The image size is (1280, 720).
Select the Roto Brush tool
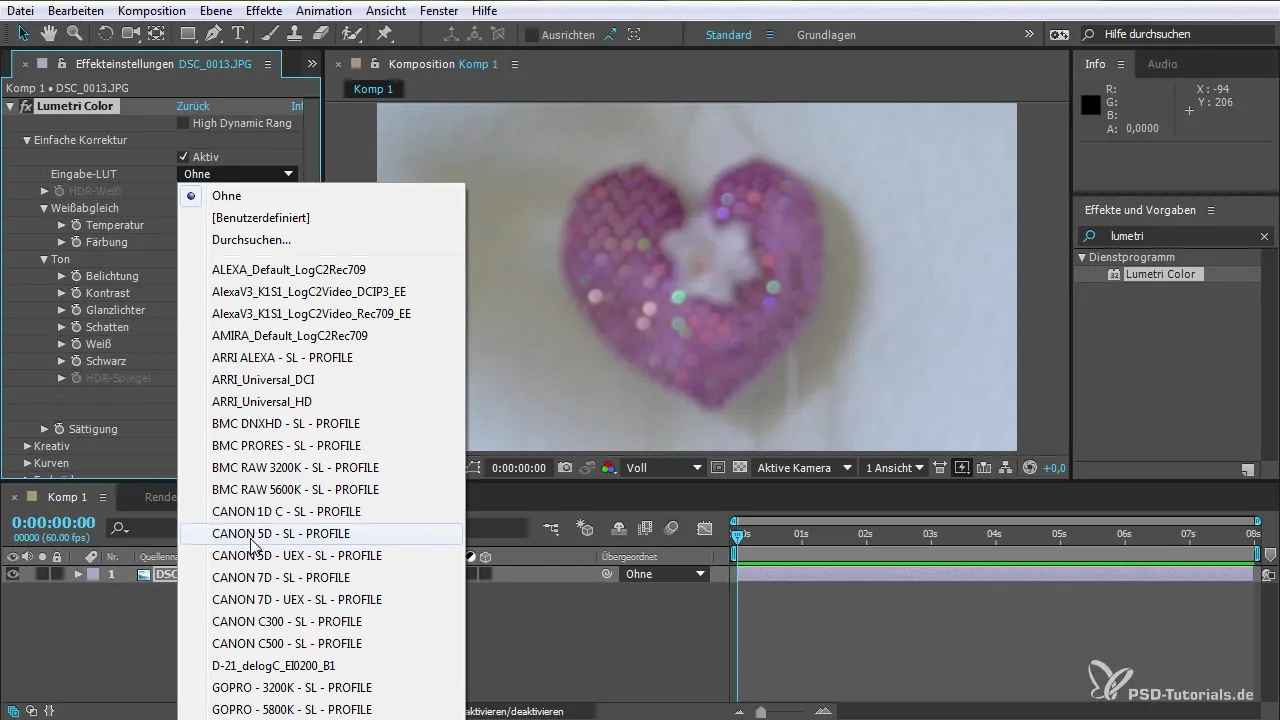351,34
